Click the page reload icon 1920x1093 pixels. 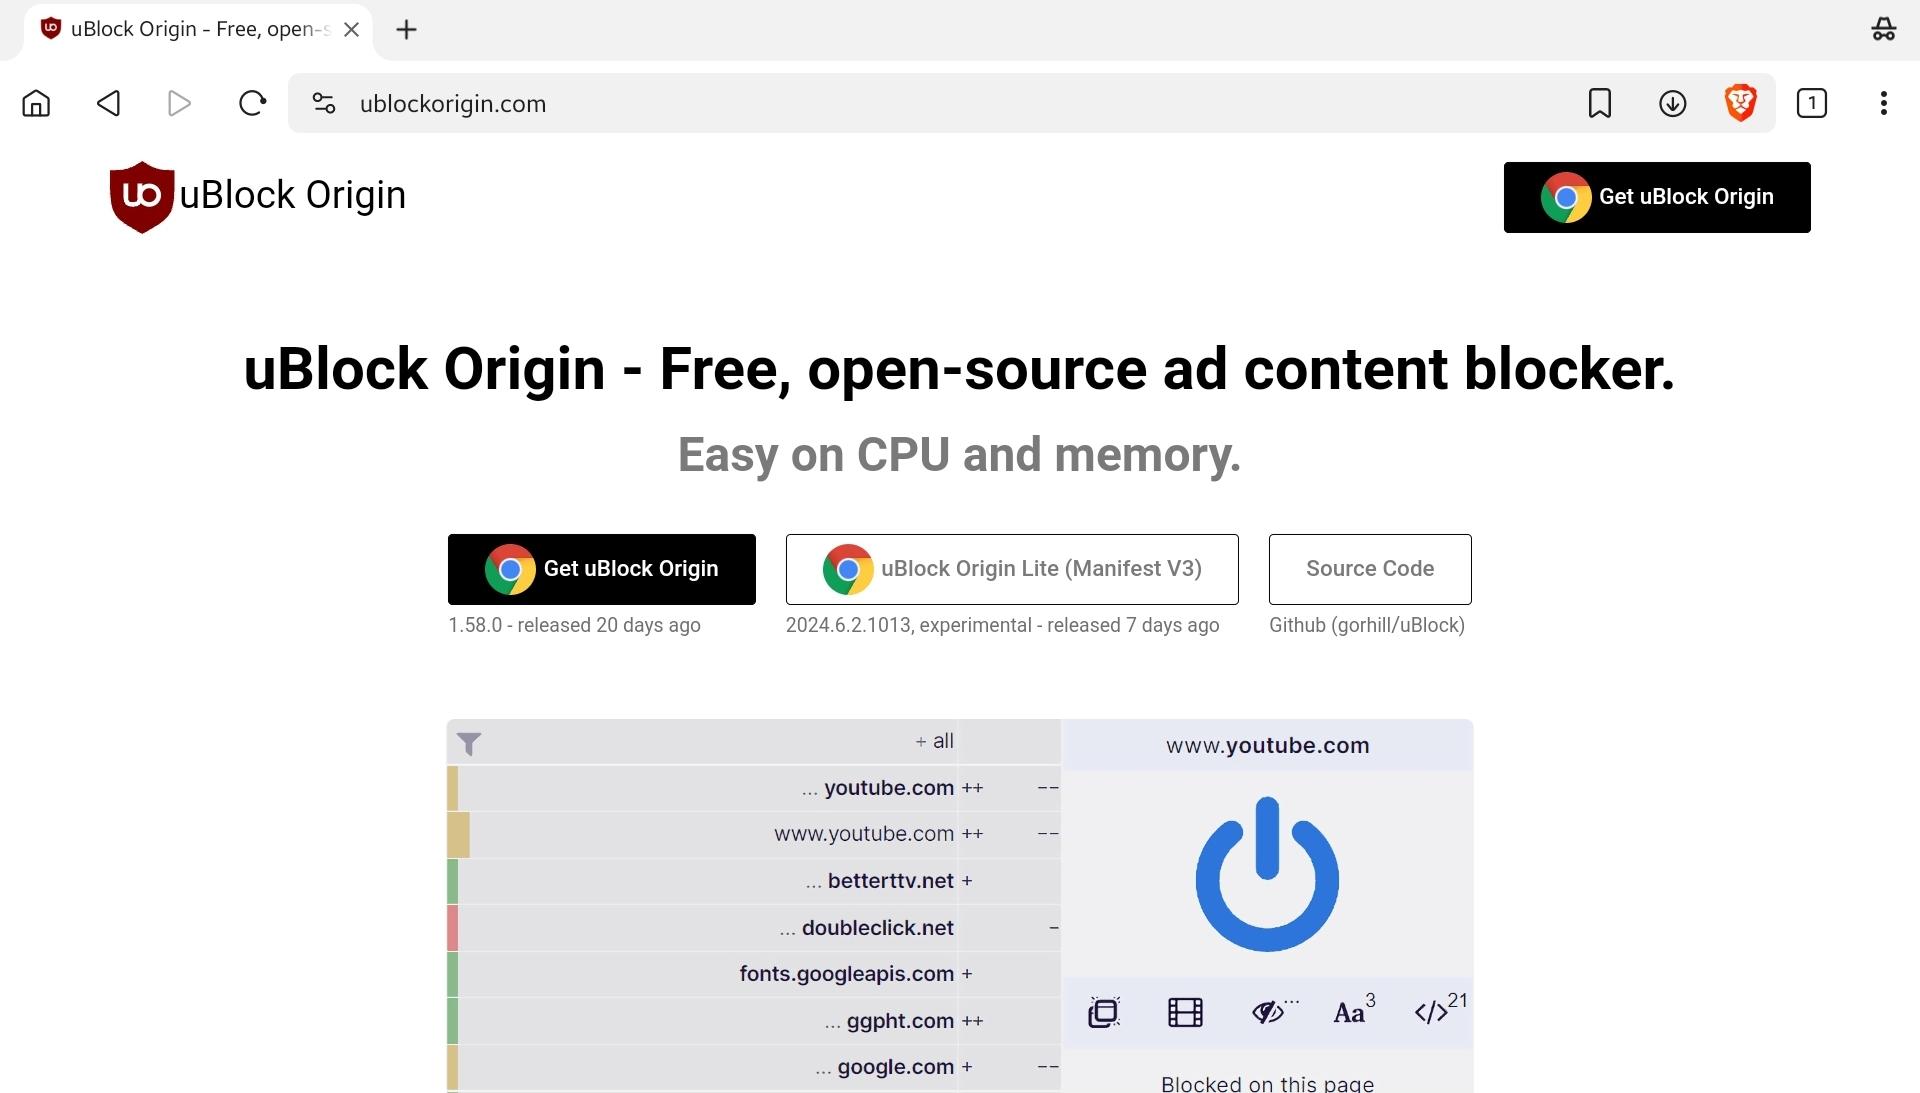pos(251,103)
